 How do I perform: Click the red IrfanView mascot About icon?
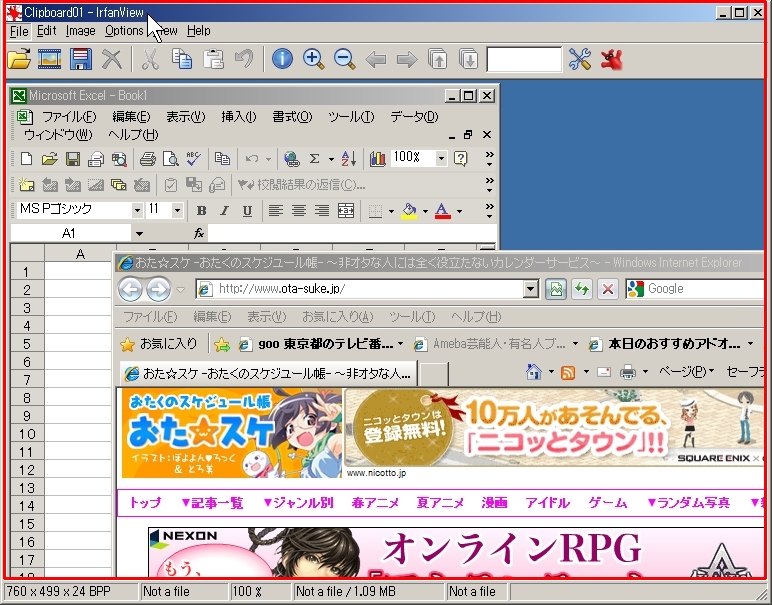point(611,59)
